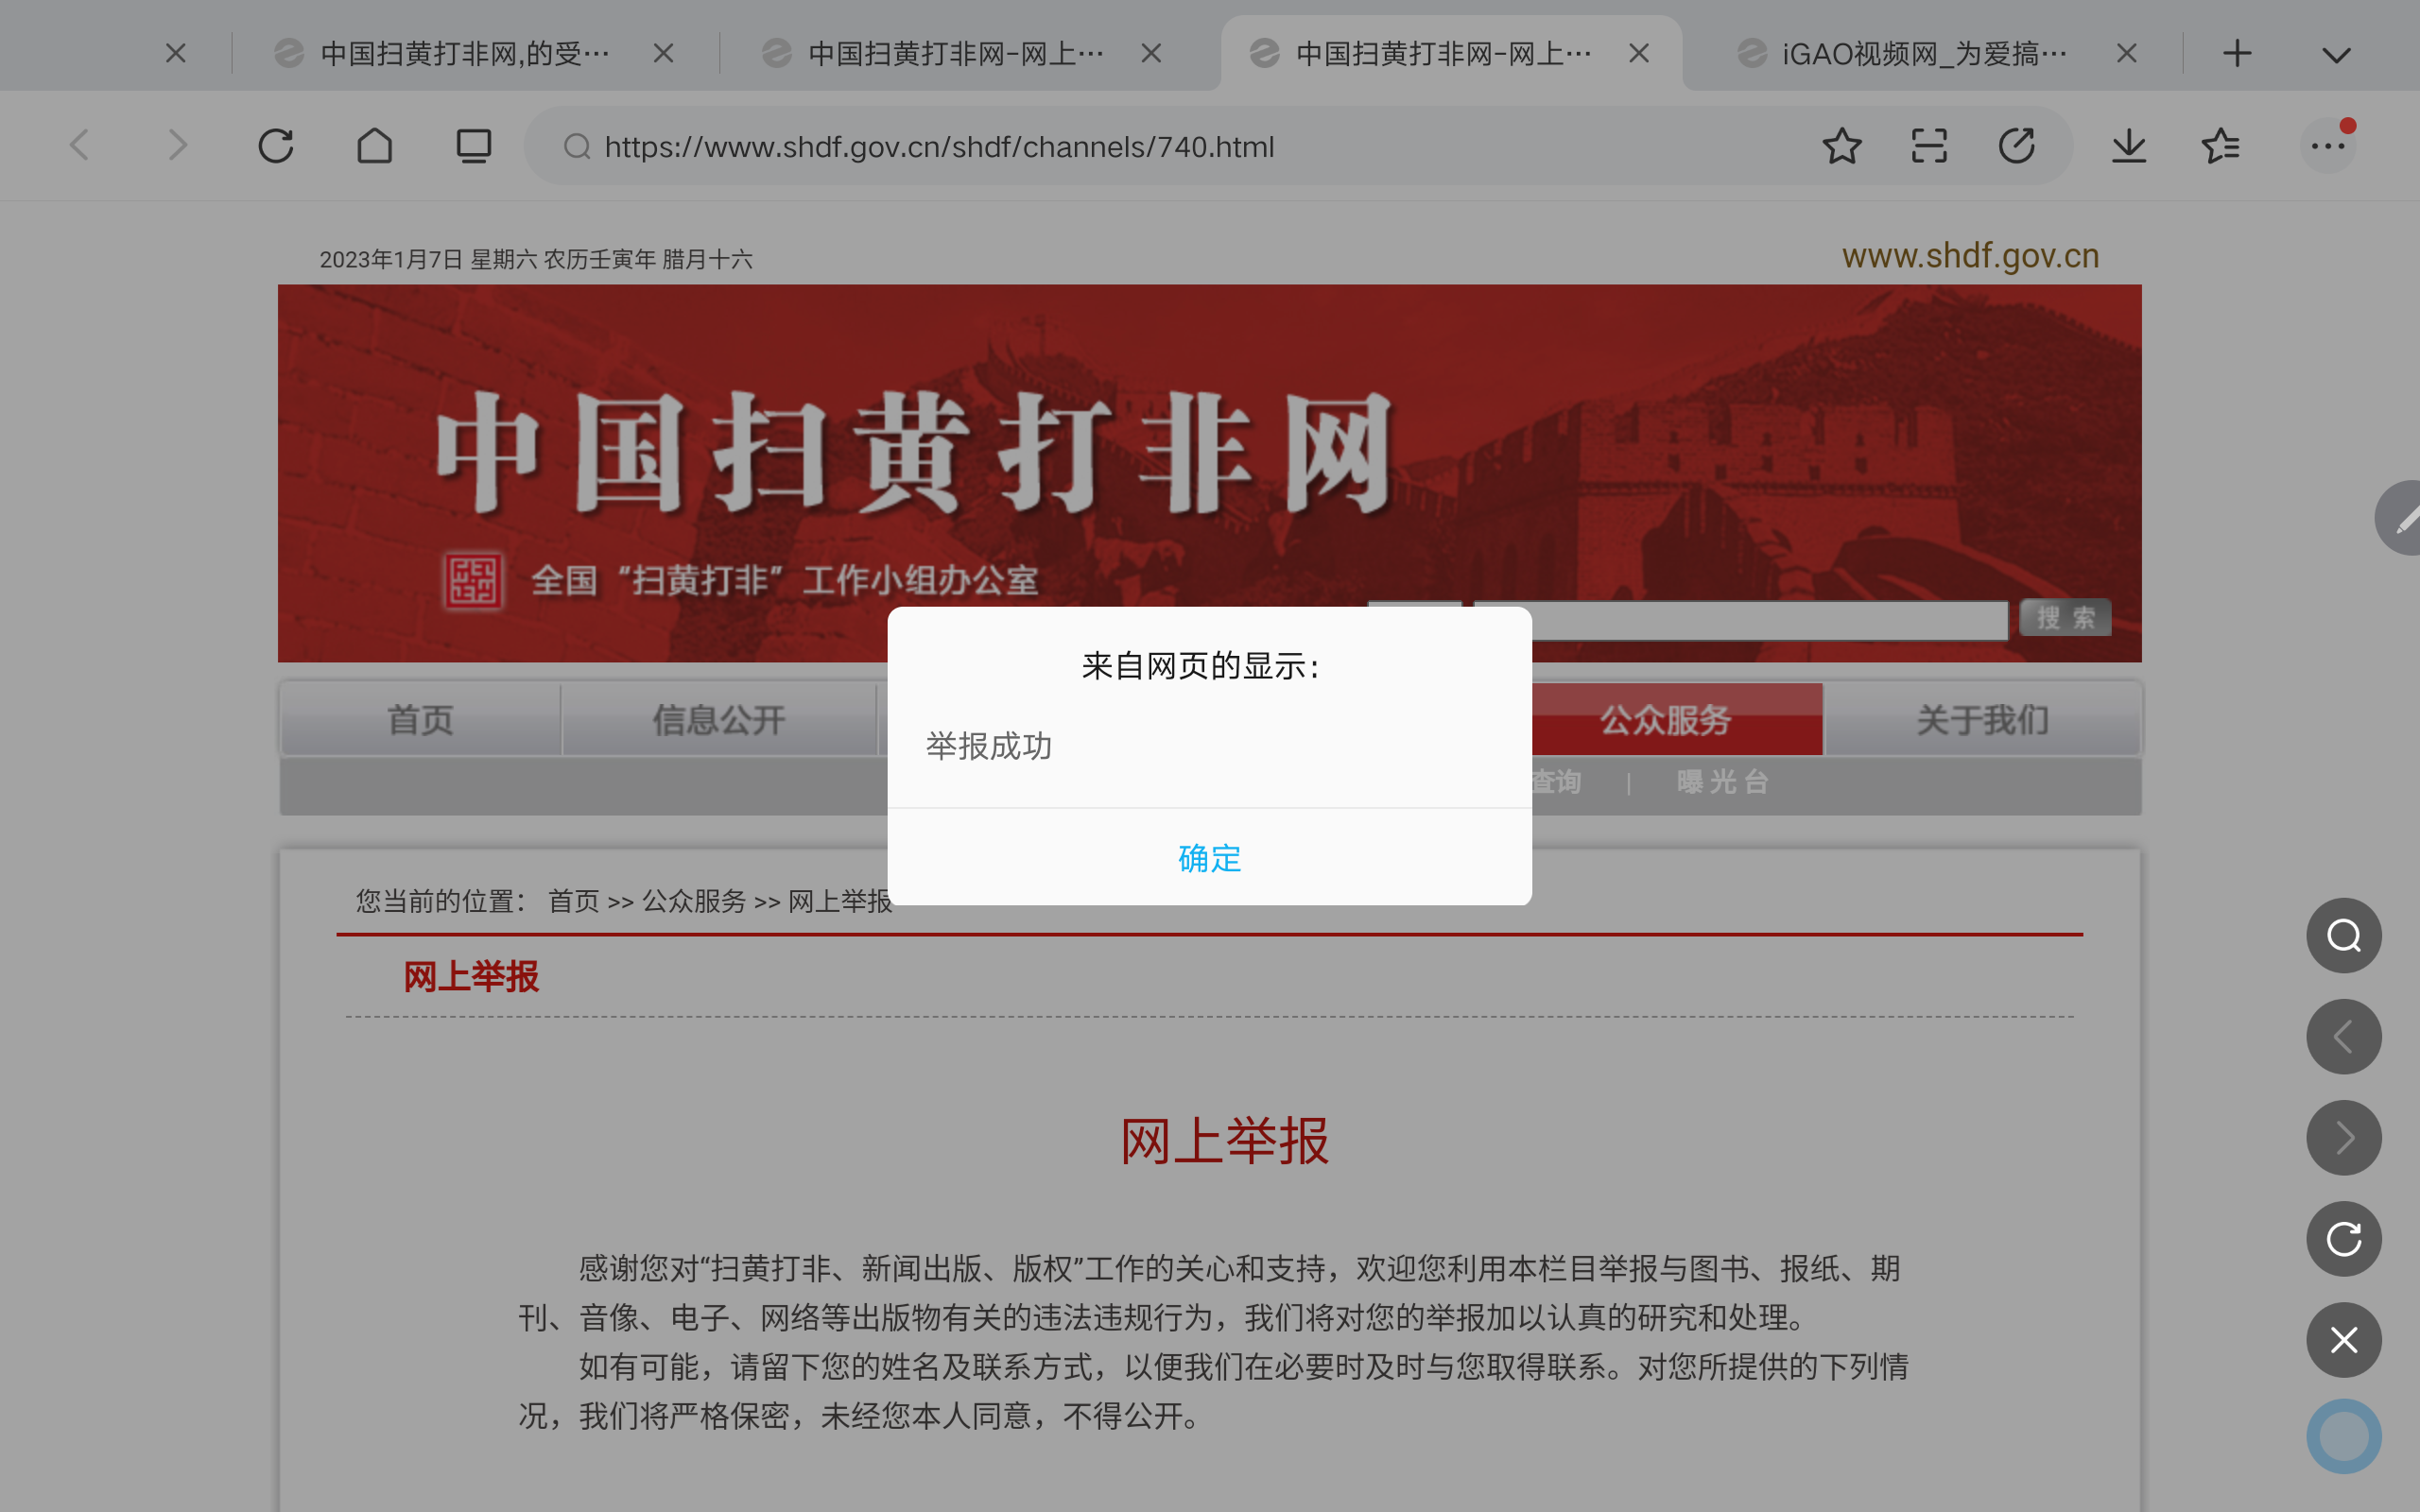Switch to the second '中国扫黄打非网-网上…' tab

955,53
